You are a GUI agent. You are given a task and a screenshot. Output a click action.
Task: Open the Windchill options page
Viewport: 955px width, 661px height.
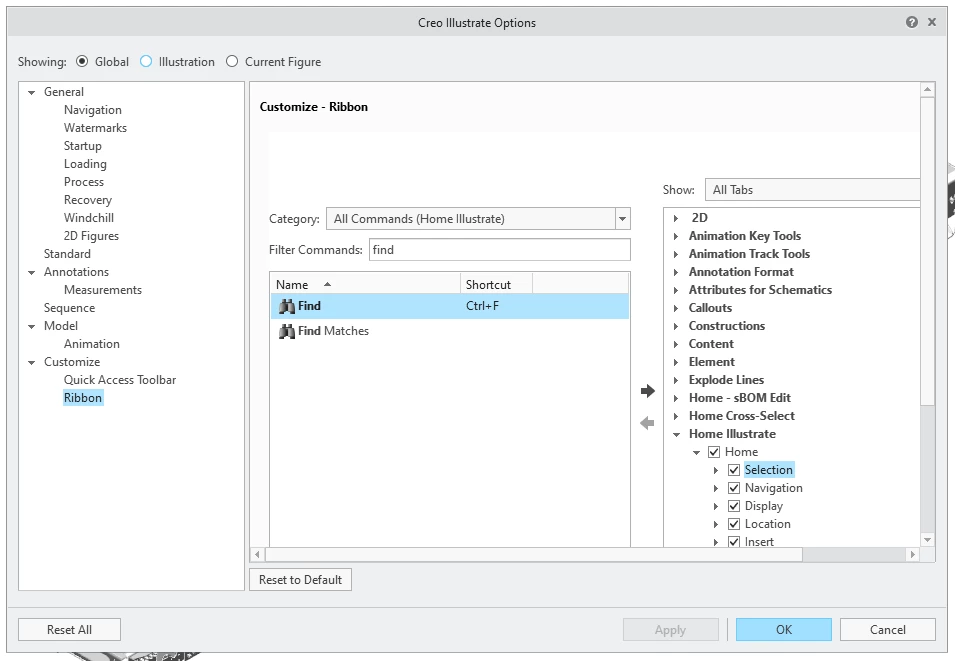click(88, 217)
